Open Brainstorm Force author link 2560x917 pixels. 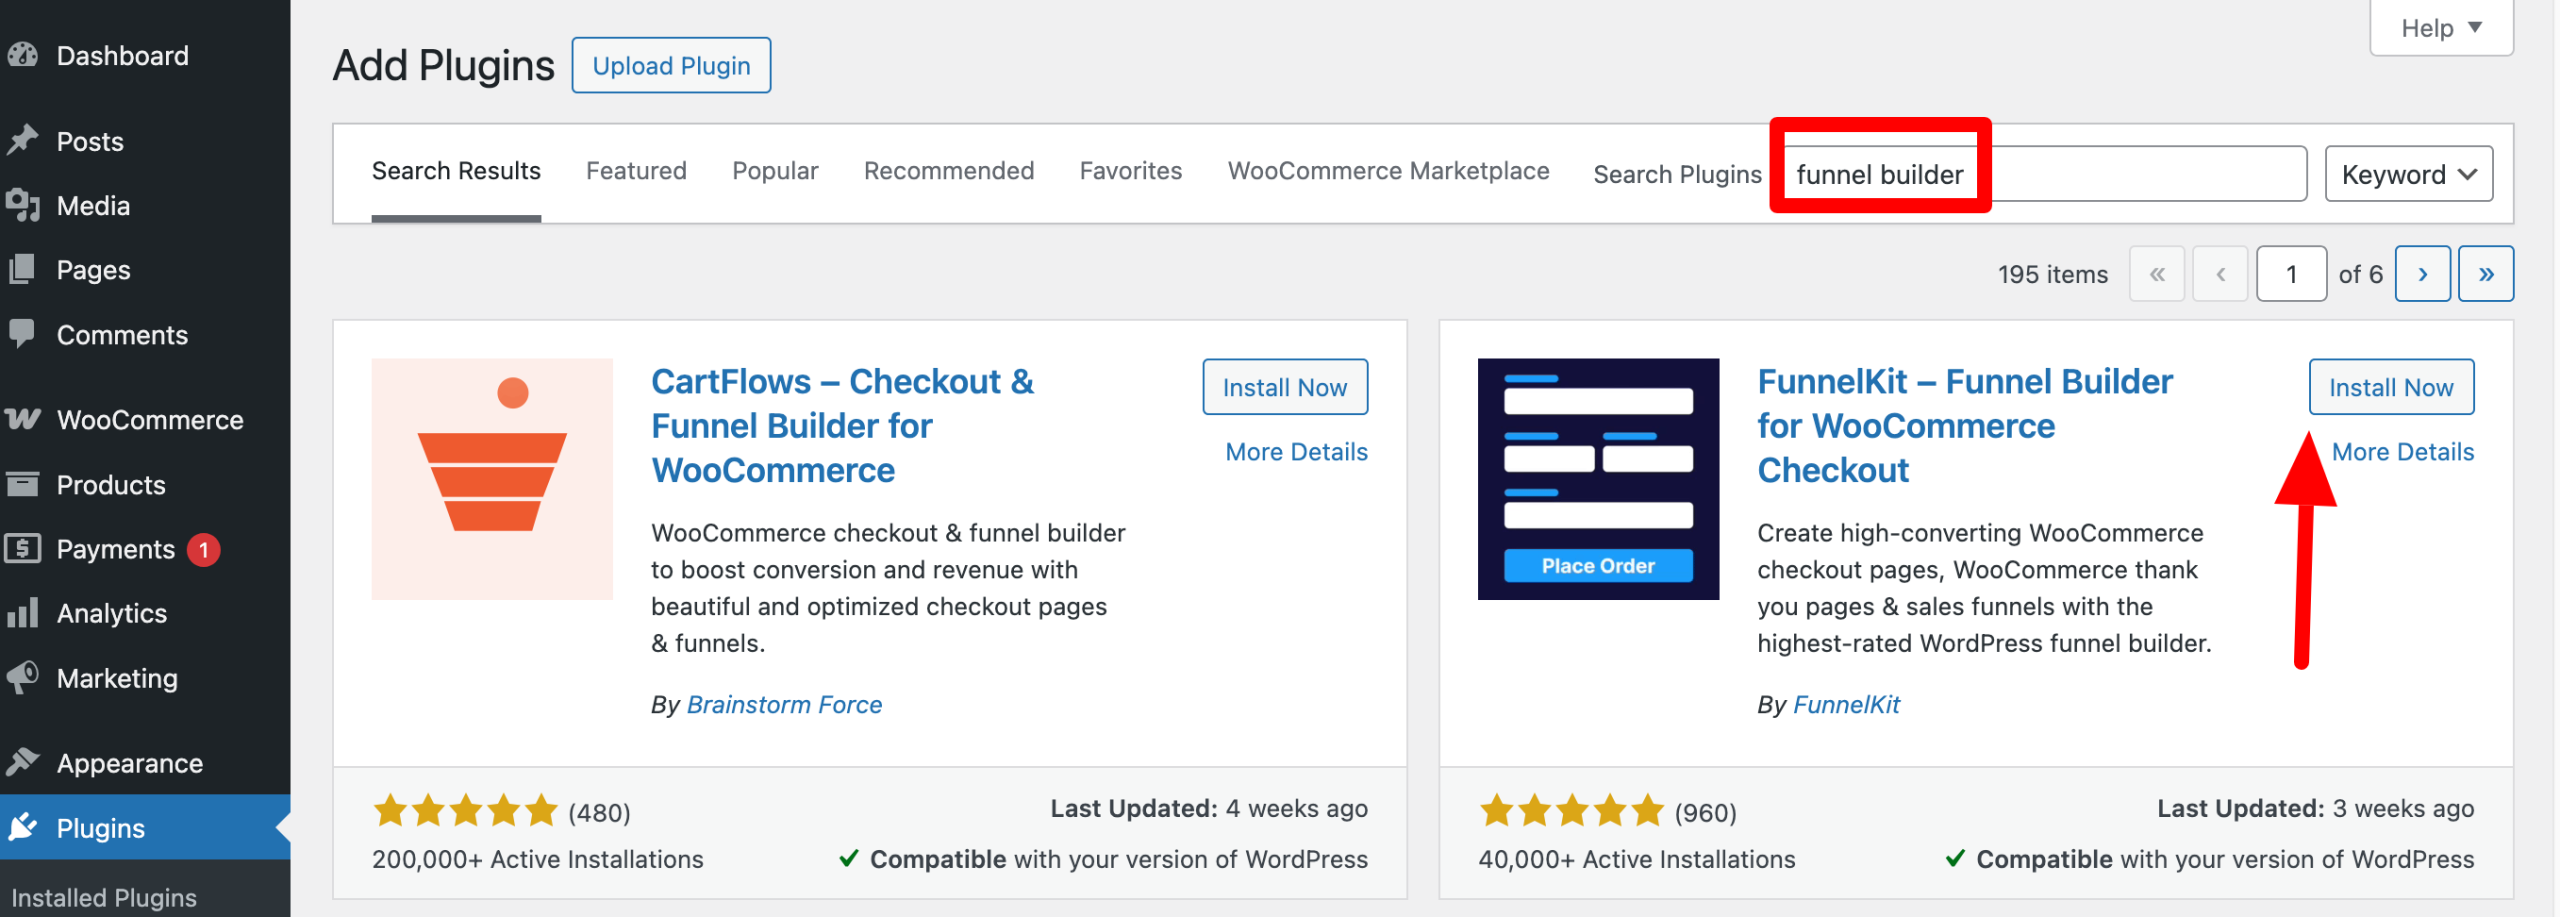pyautogui.click(x=784, y=705)
